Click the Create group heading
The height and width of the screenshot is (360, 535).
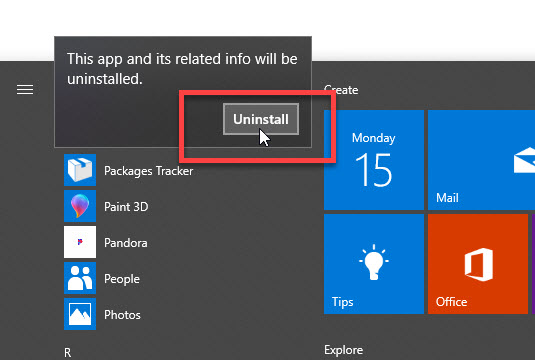coord(341,90)
